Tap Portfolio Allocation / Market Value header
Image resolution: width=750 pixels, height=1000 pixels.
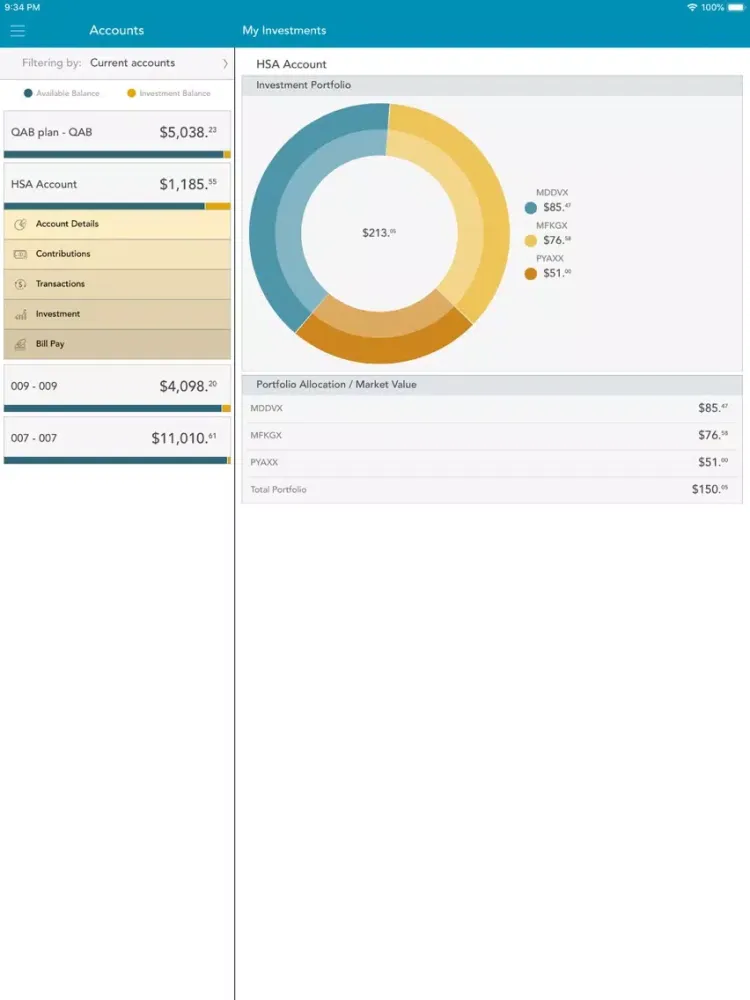click(x=492, y=385)
